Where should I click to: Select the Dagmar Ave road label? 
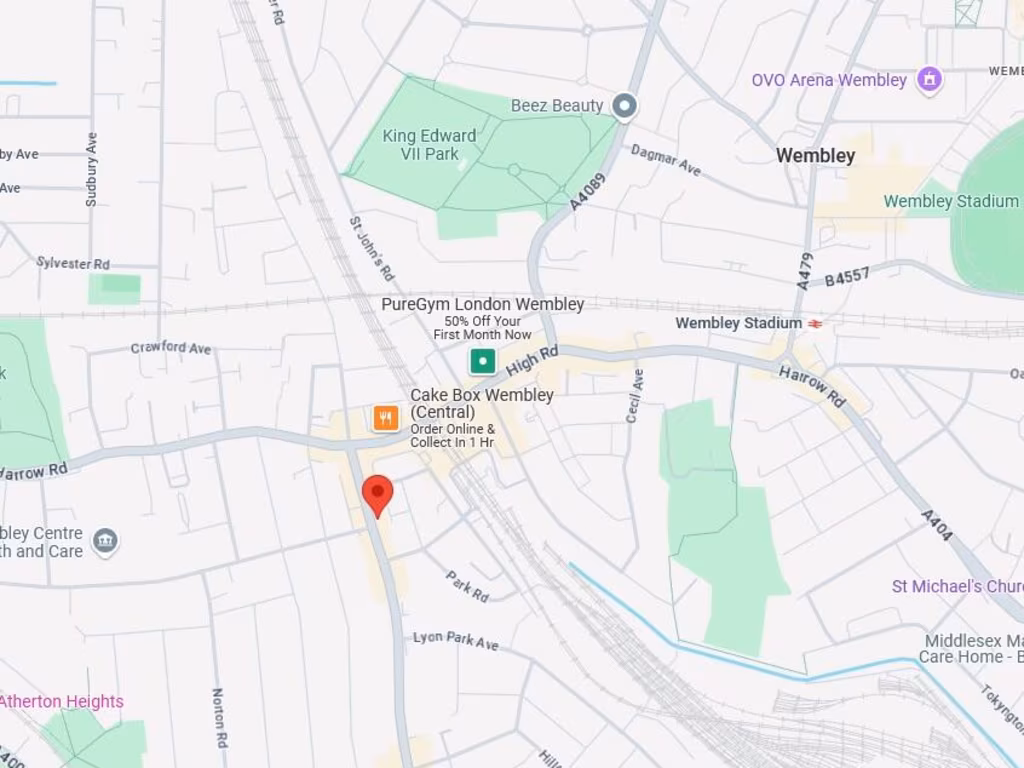pos(665,161)
